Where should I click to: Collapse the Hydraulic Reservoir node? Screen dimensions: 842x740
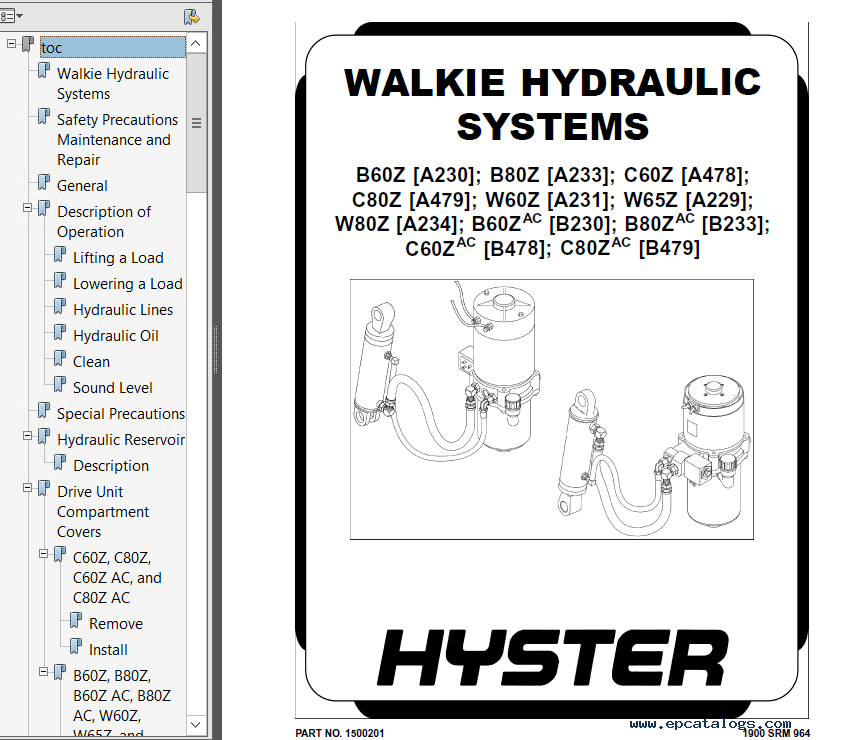(27, 436)
